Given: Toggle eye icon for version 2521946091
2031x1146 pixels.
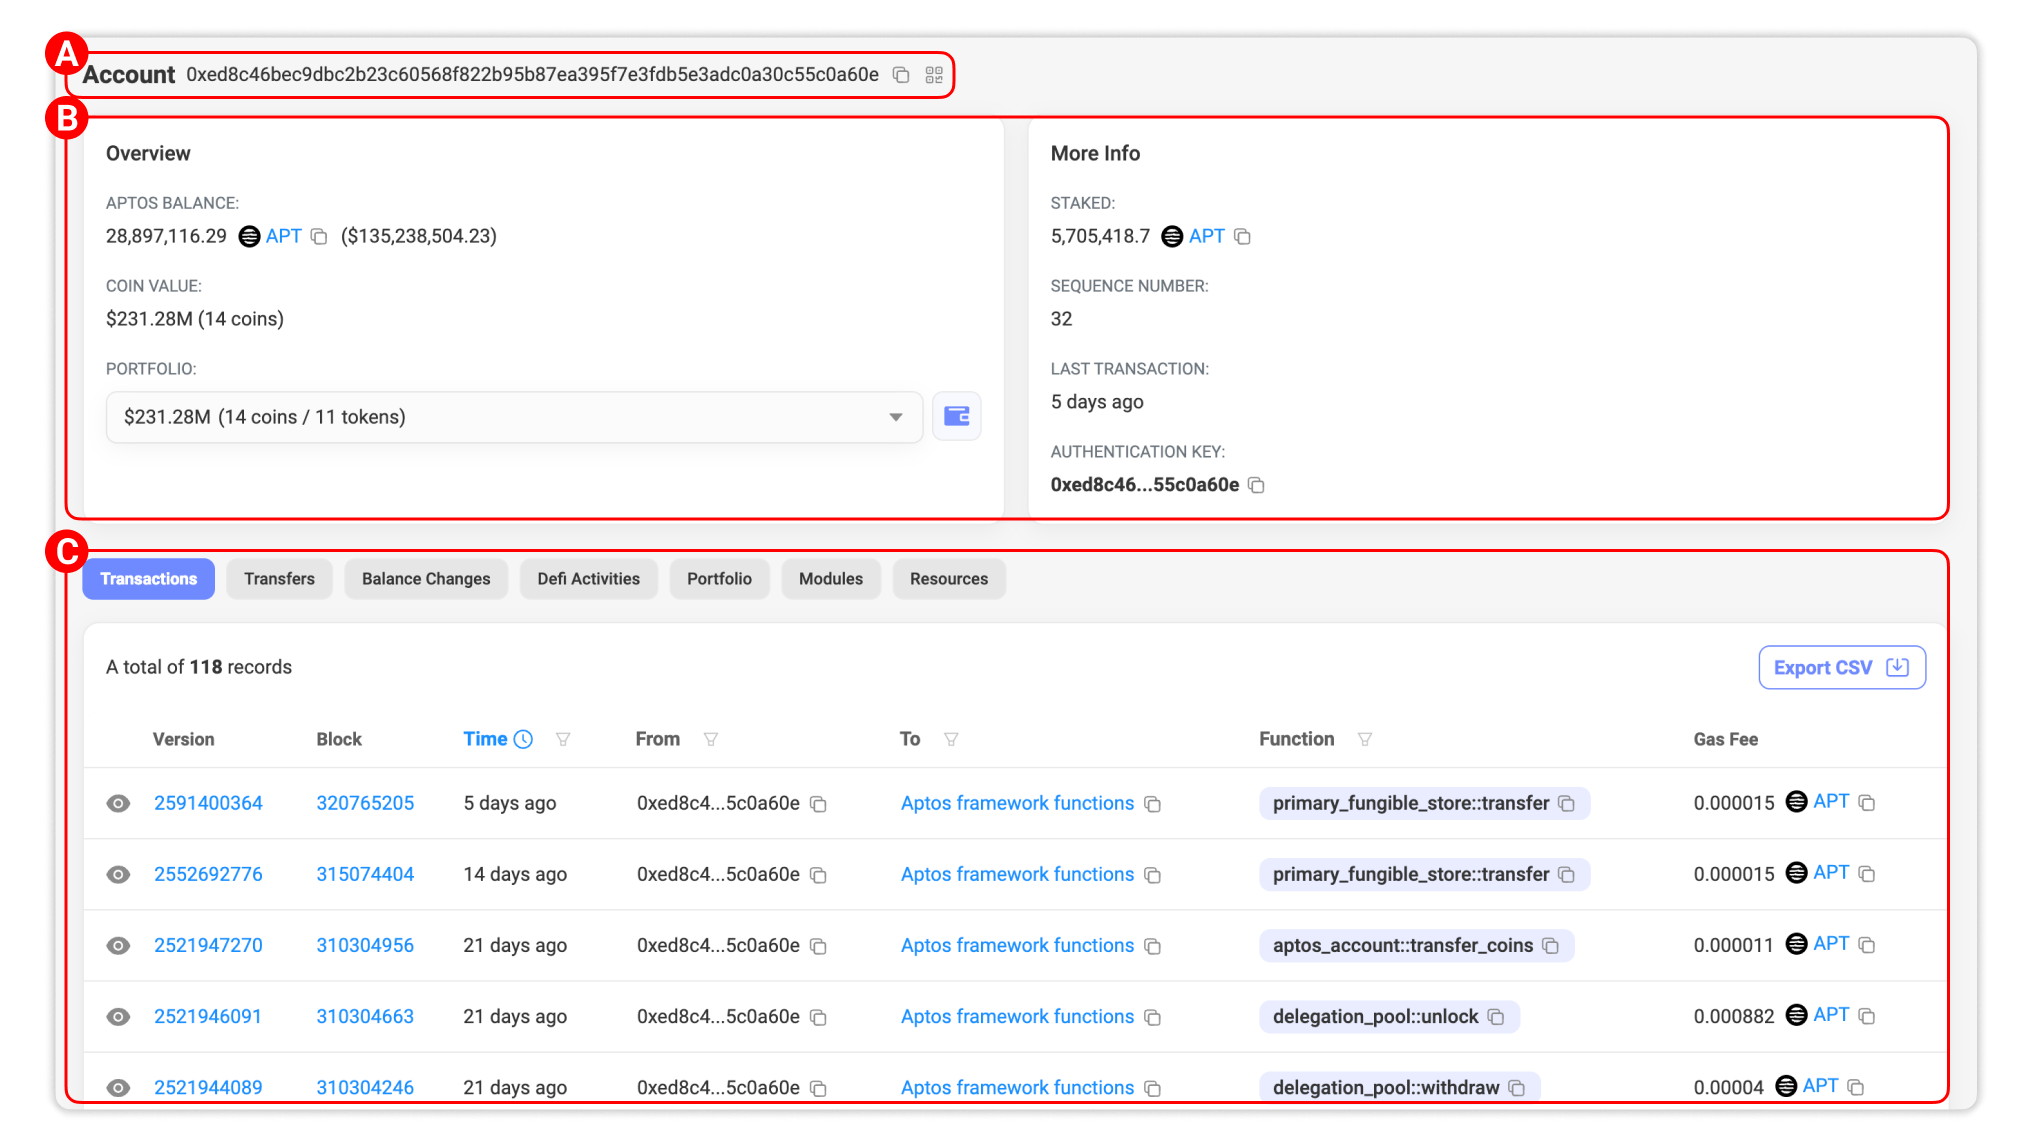Looking at the screenshot, I should click(x=118, y=1017).
